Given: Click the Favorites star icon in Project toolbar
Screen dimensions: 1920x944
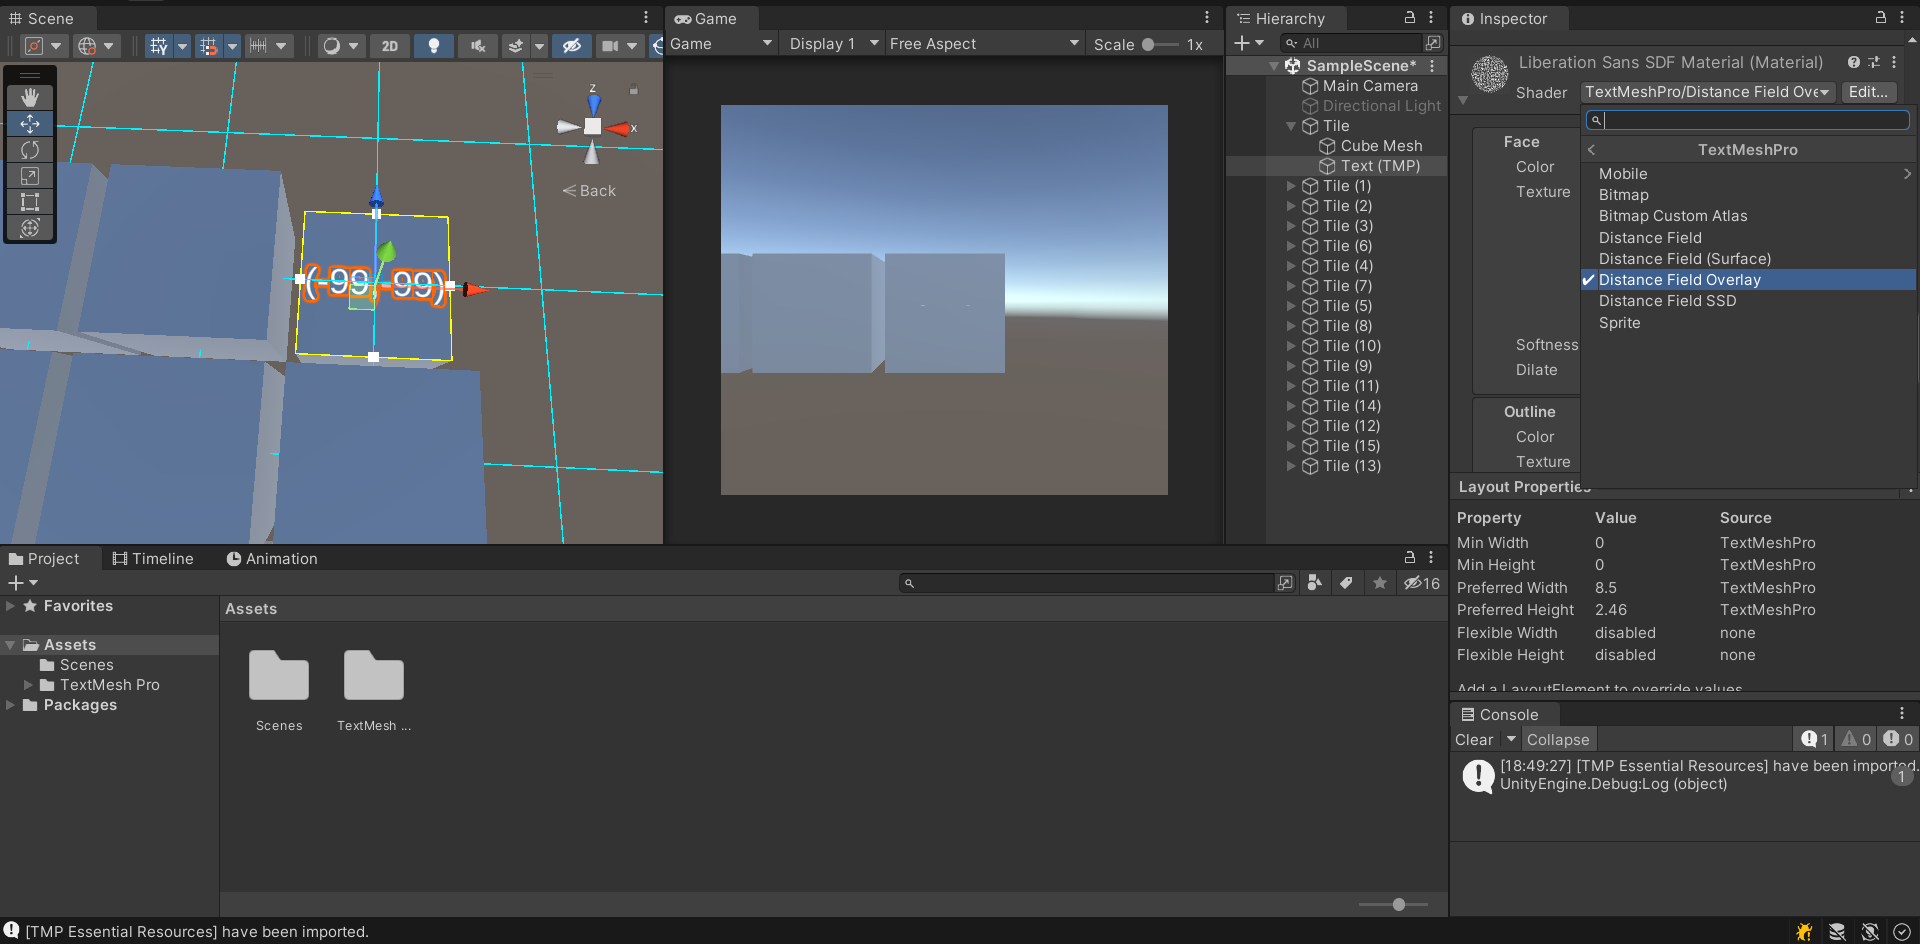Looking at the screenshot, I should [x=1380, y=583].
